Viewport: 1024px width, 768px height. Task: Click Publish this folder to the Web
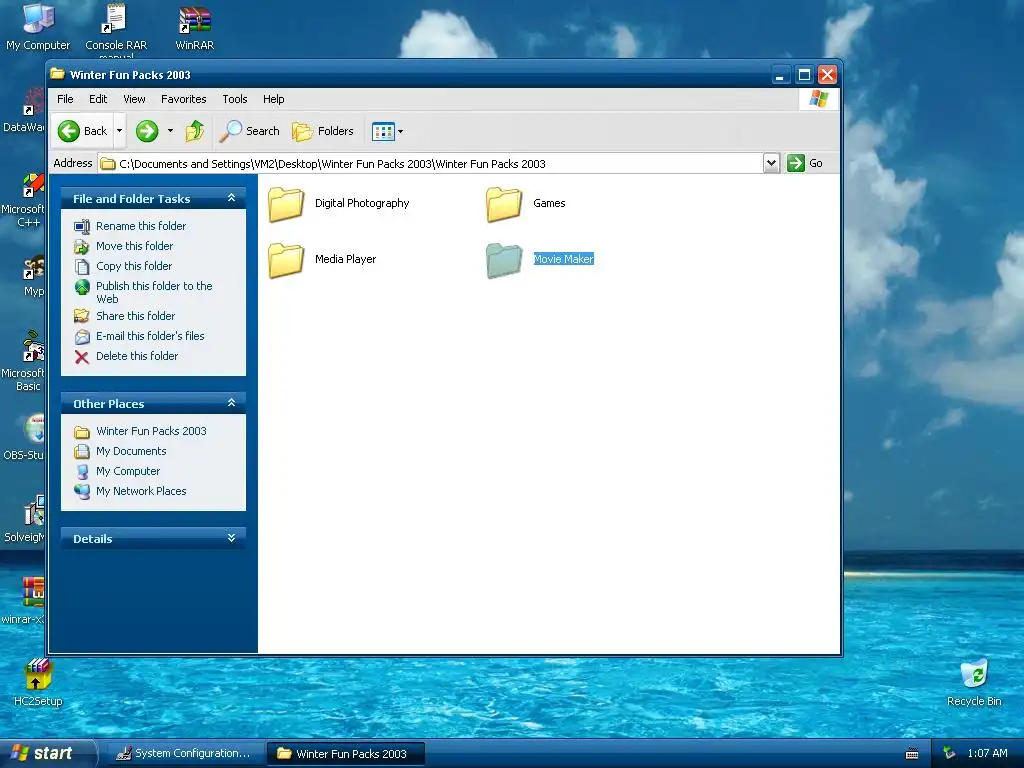154,292
